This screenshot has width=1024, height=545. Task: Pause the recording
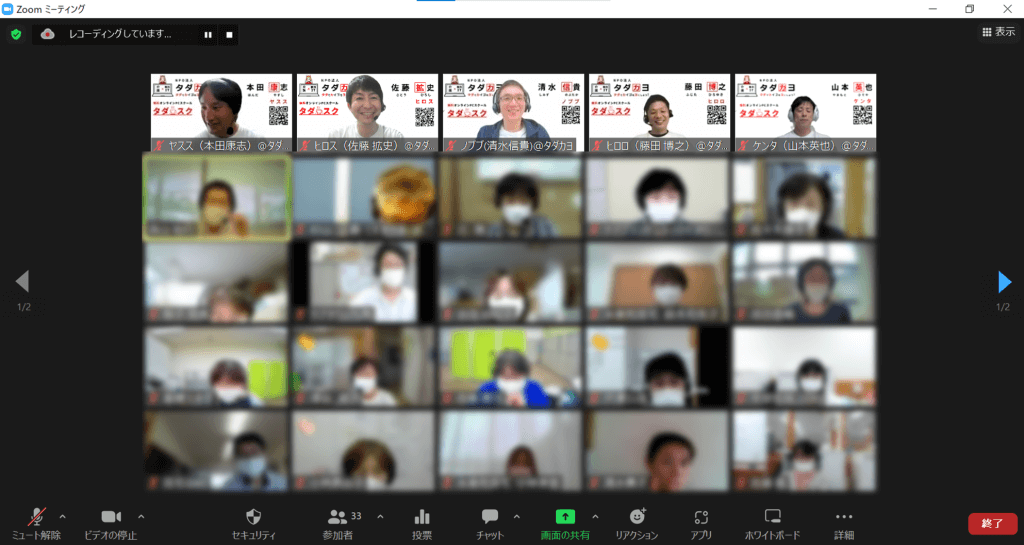208,34
